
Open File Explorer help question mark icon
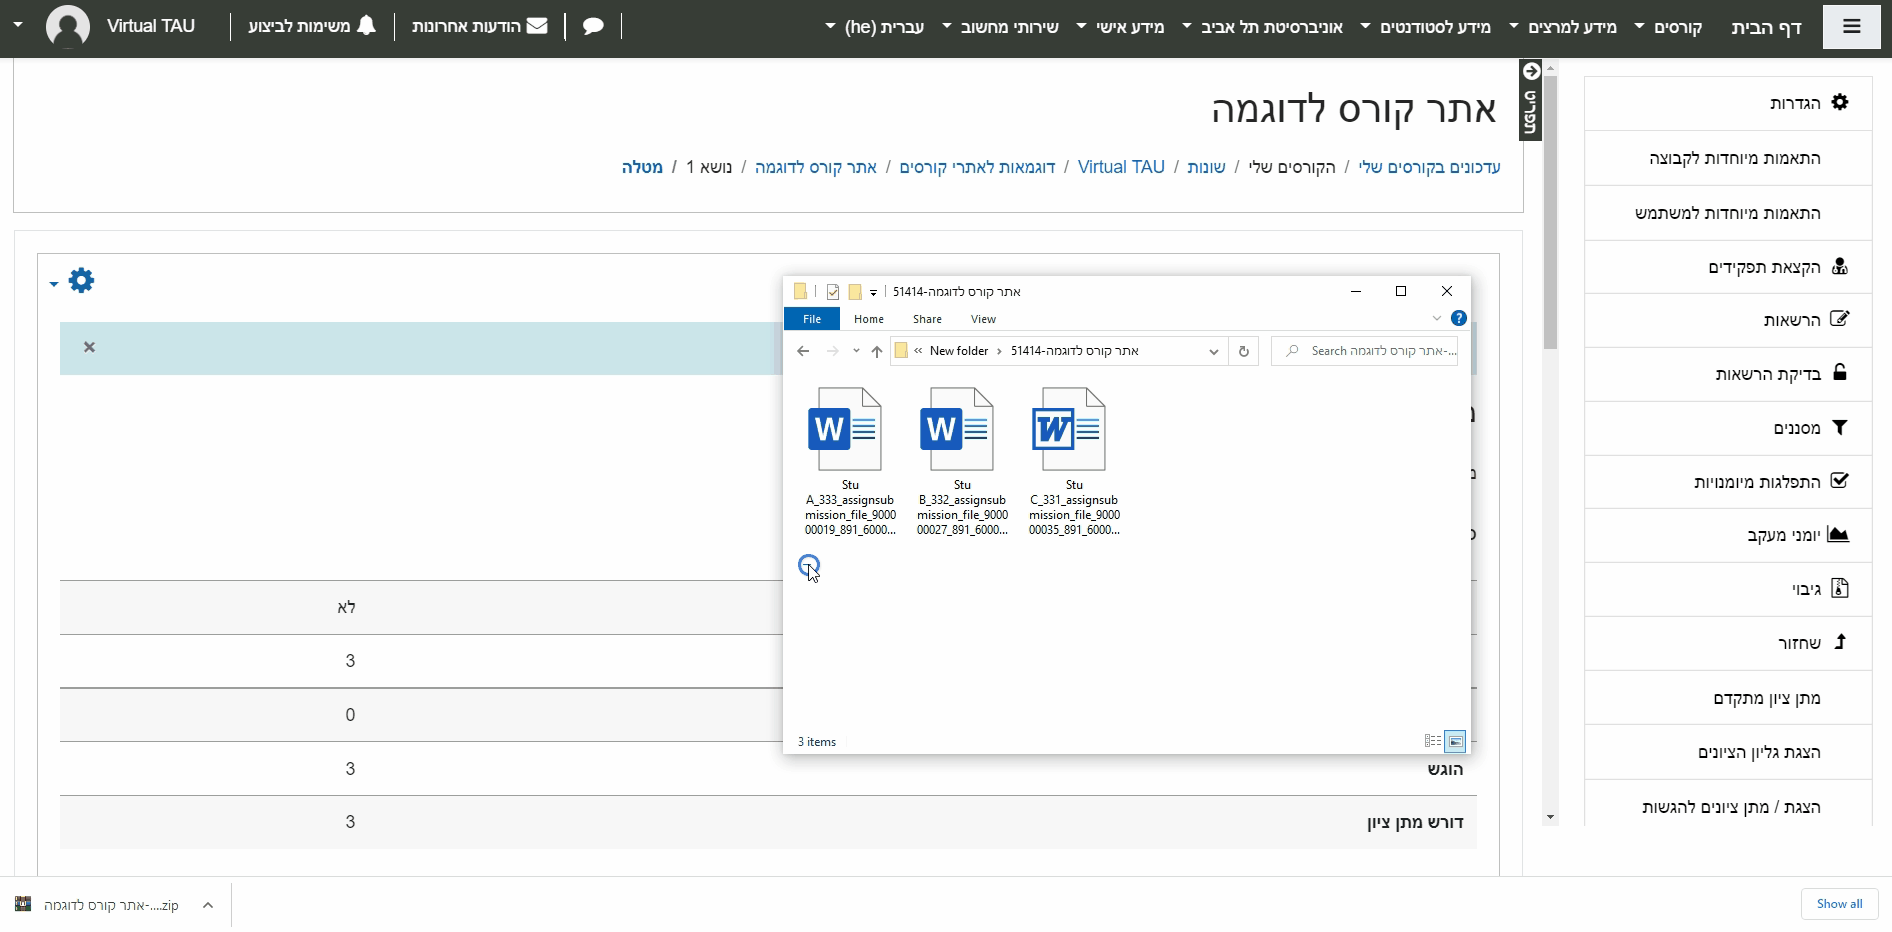point(1459,318)
